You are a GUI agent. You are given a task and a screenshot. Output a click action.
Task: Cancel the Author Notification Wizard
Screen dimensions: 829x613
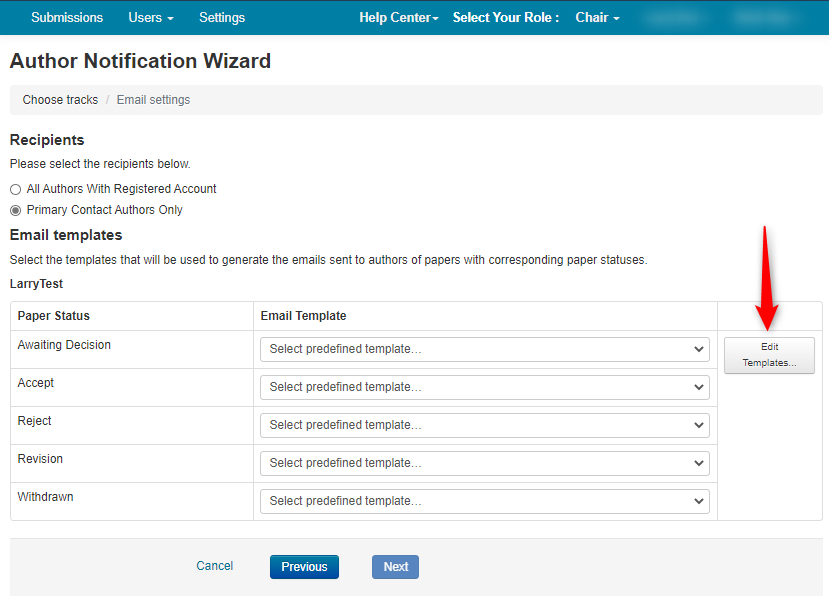(x=214, y=566)
